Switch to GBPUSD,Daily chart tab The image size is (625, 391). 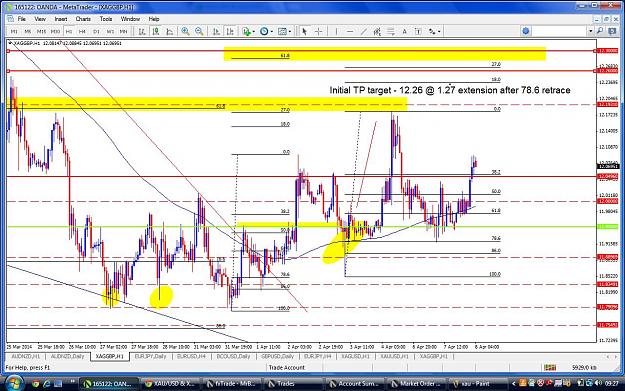(277, 356)
